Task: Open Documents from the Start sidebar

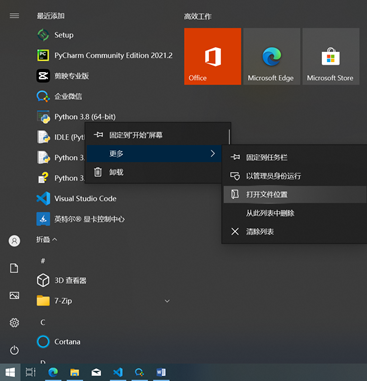Action: coord(14,268)
